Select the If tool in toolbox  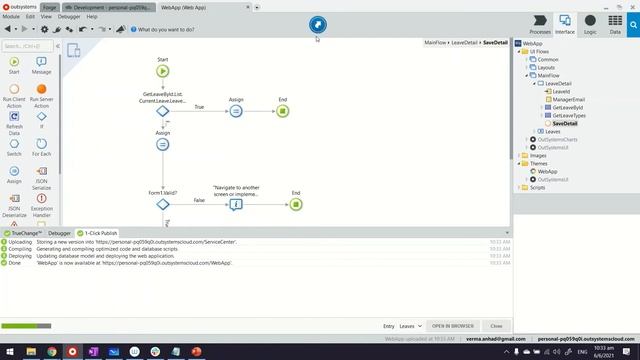tap(41, 120)
